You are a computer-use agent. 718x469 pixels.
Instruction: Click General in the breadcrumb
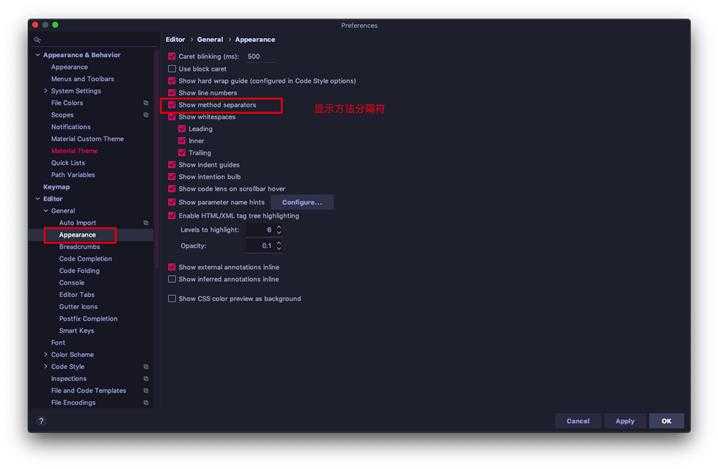210,40
